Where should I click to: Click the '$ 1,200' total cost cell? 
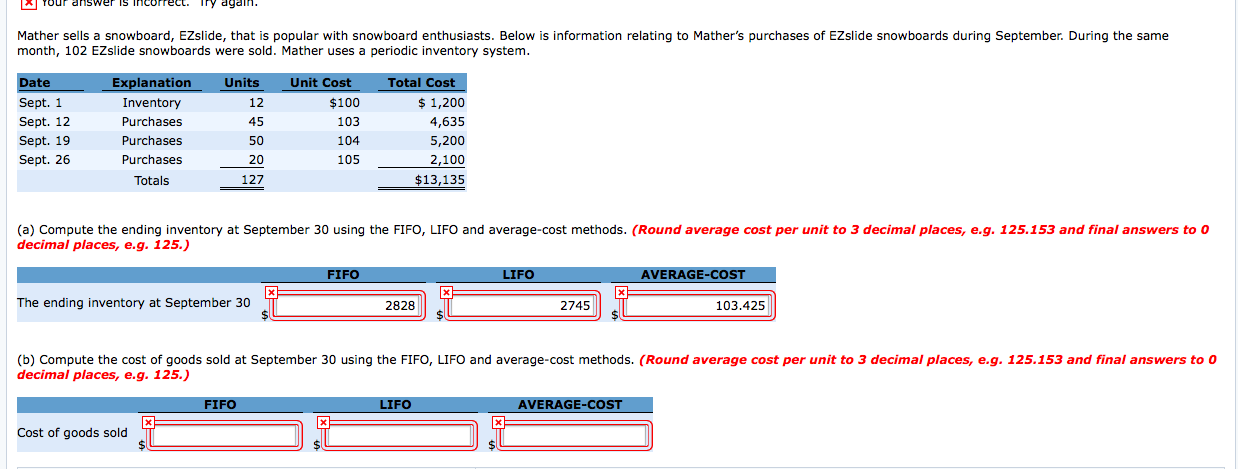click(441, 103)
